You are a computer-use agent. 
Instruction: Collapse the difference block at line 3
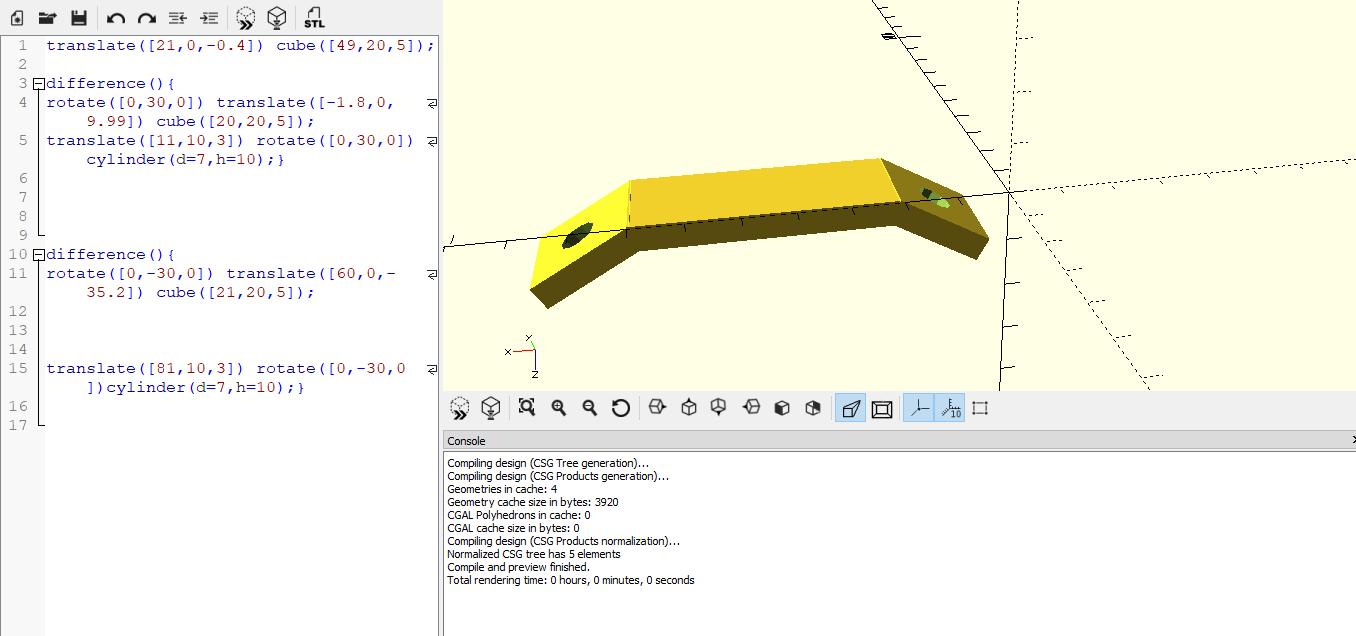pos(38,84)
